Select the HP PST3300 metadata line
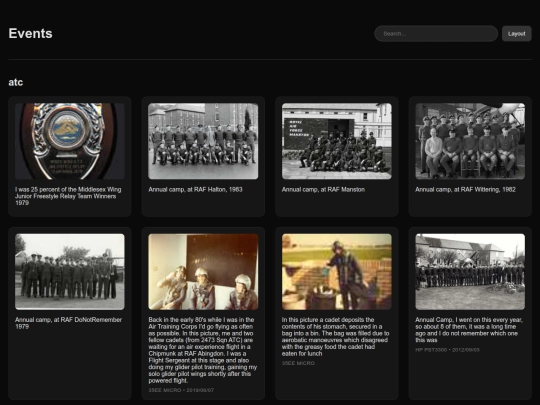Viewport: 540px width, 405px height. [447, 350]
